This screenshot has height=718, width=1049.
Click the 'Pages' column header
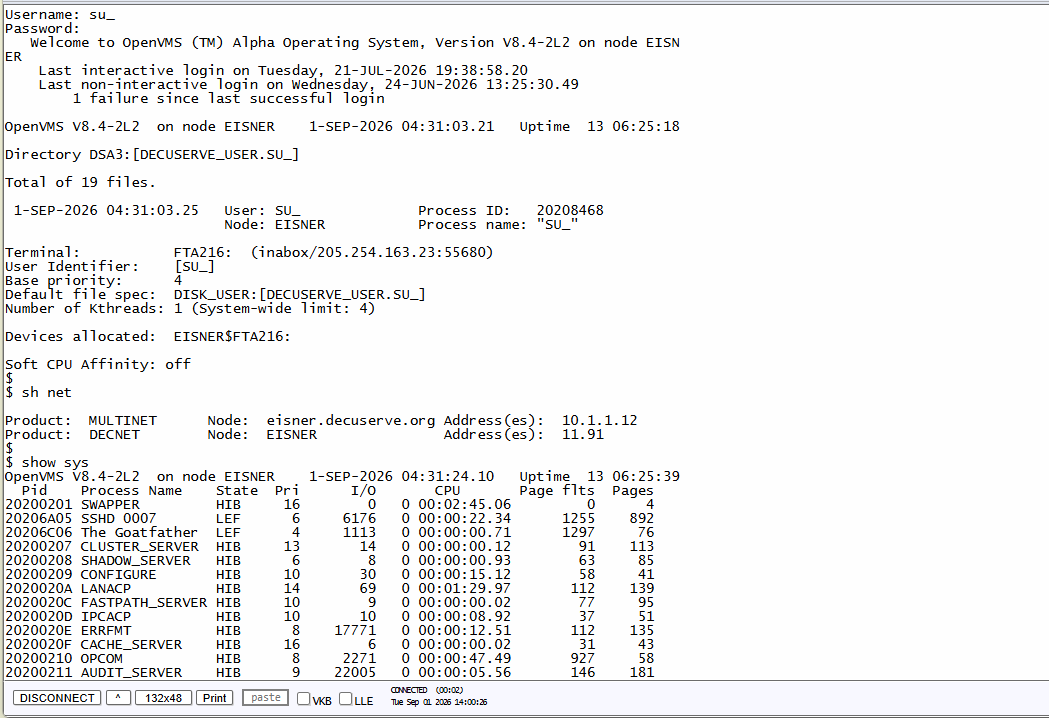tap(633, 490)
